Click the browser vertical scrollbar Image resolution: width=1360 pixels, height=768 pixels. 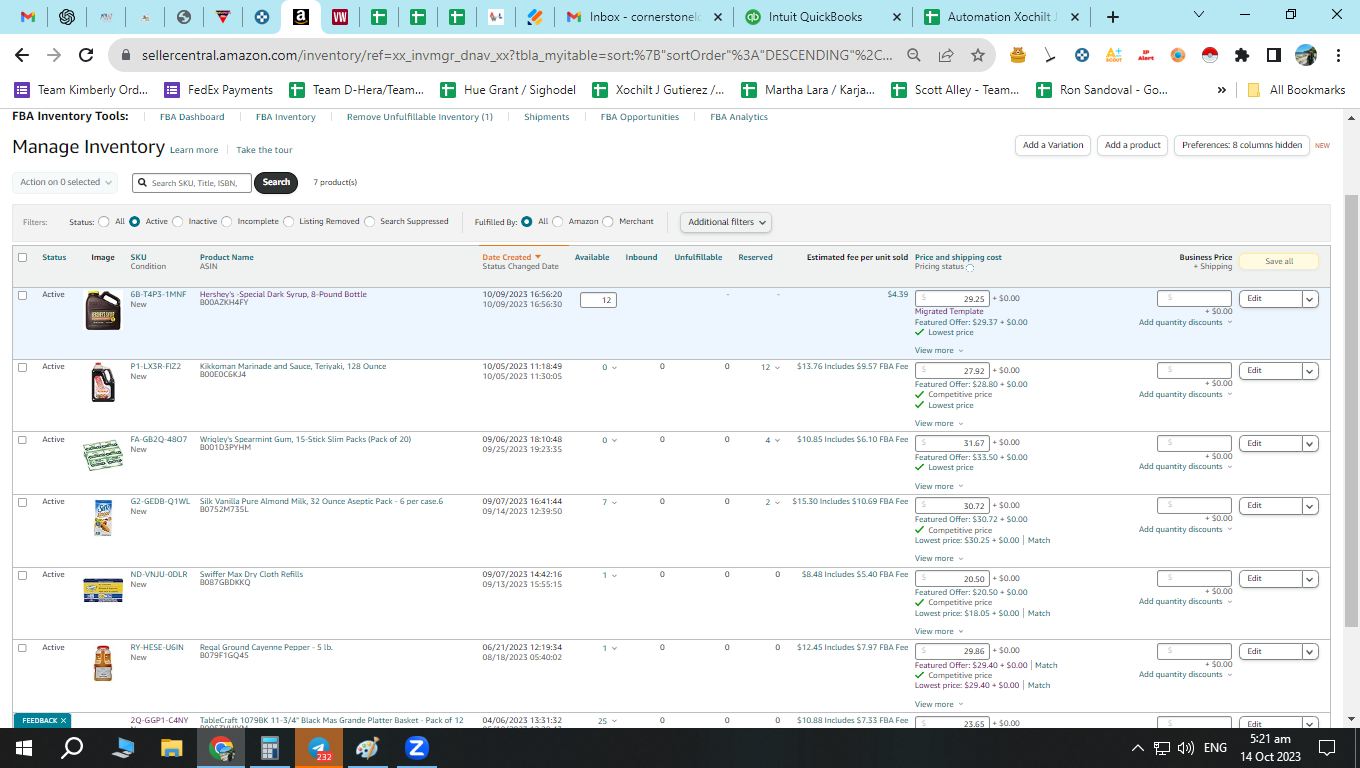(1351, 412)
